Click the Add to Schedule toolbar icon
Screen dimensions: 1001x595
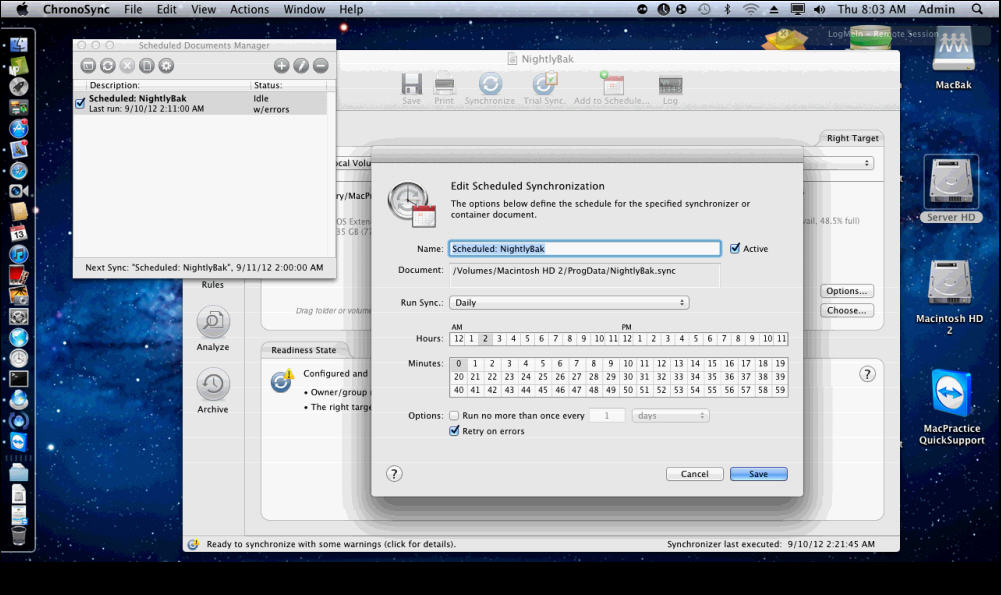click(612, 85)
